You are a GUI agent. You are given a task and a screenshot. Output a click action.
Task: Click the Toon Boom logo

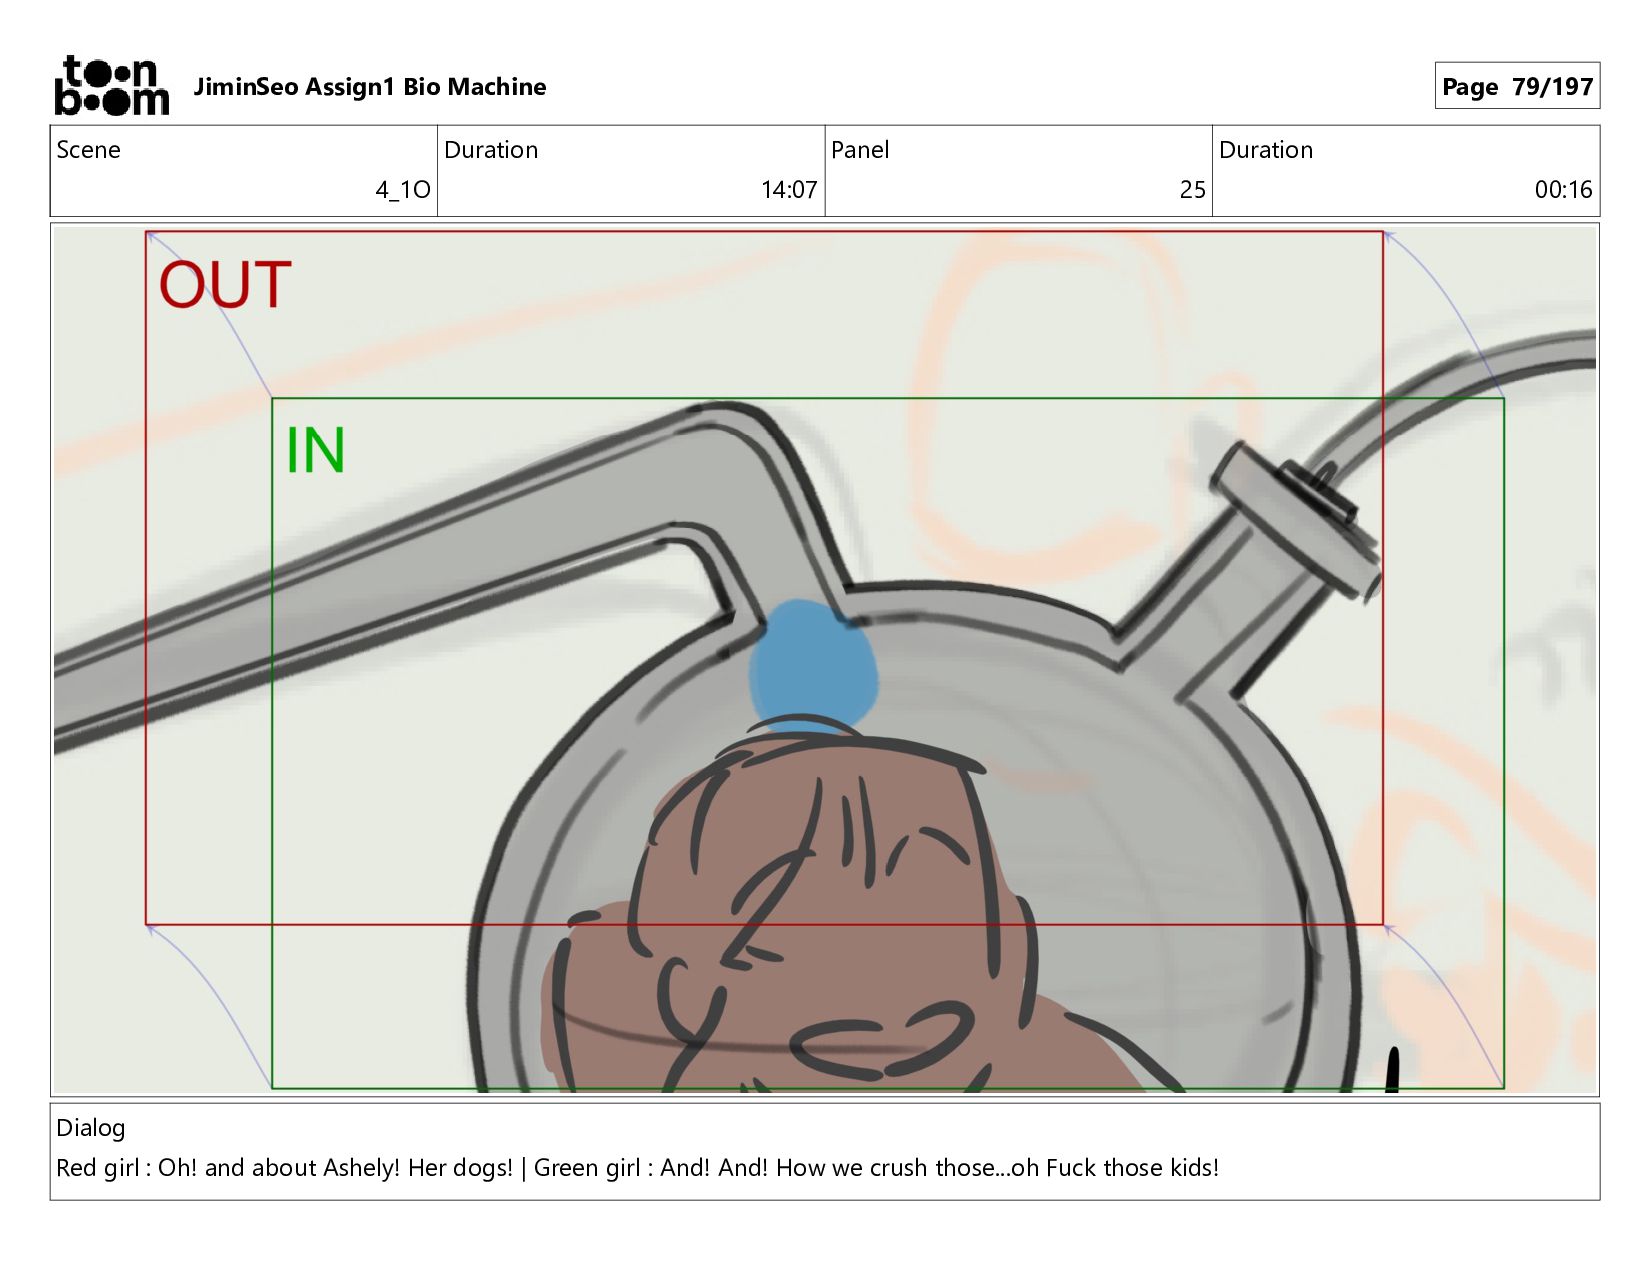(x=111, y=86)
